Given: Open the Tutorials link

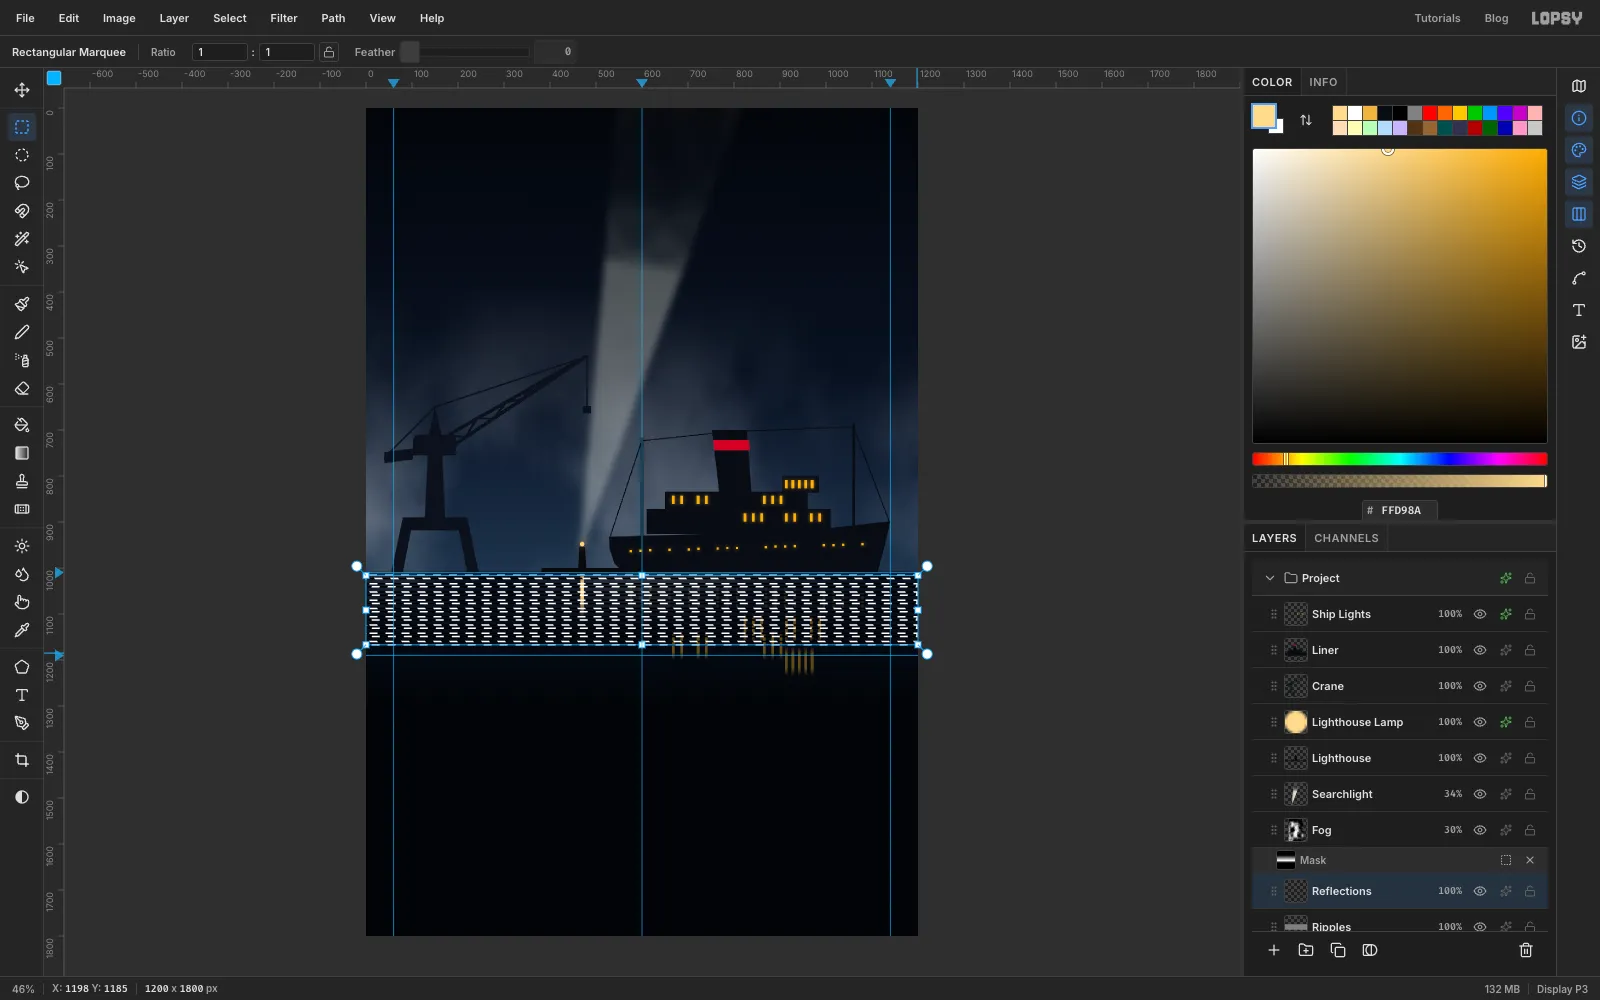Looking at the screenshot, I should pos(1437,18).
